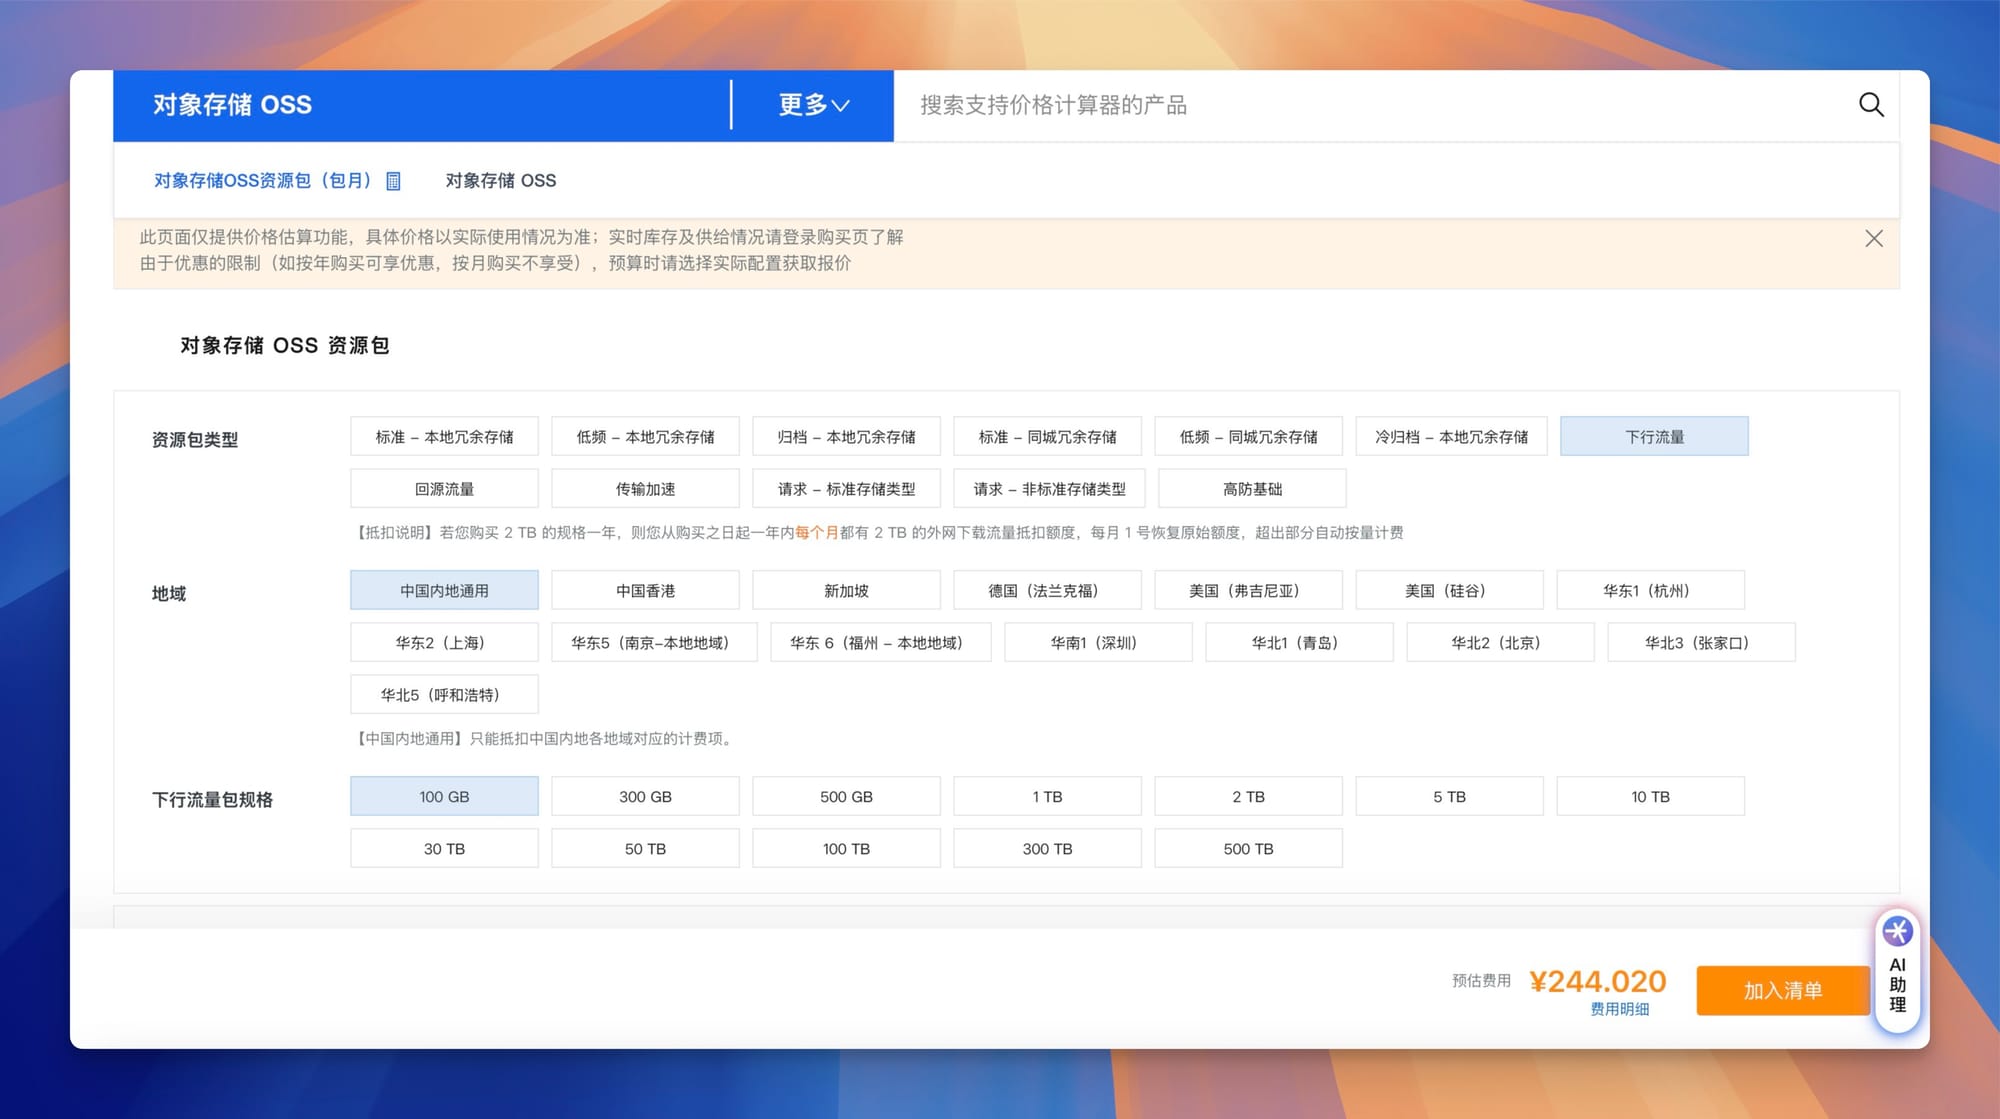Image resolution: width=2000 pixels, height=1119 pixels.
Task: Select 下行流量 package type
Action: pyautogui.click(x=1654, y=437)
